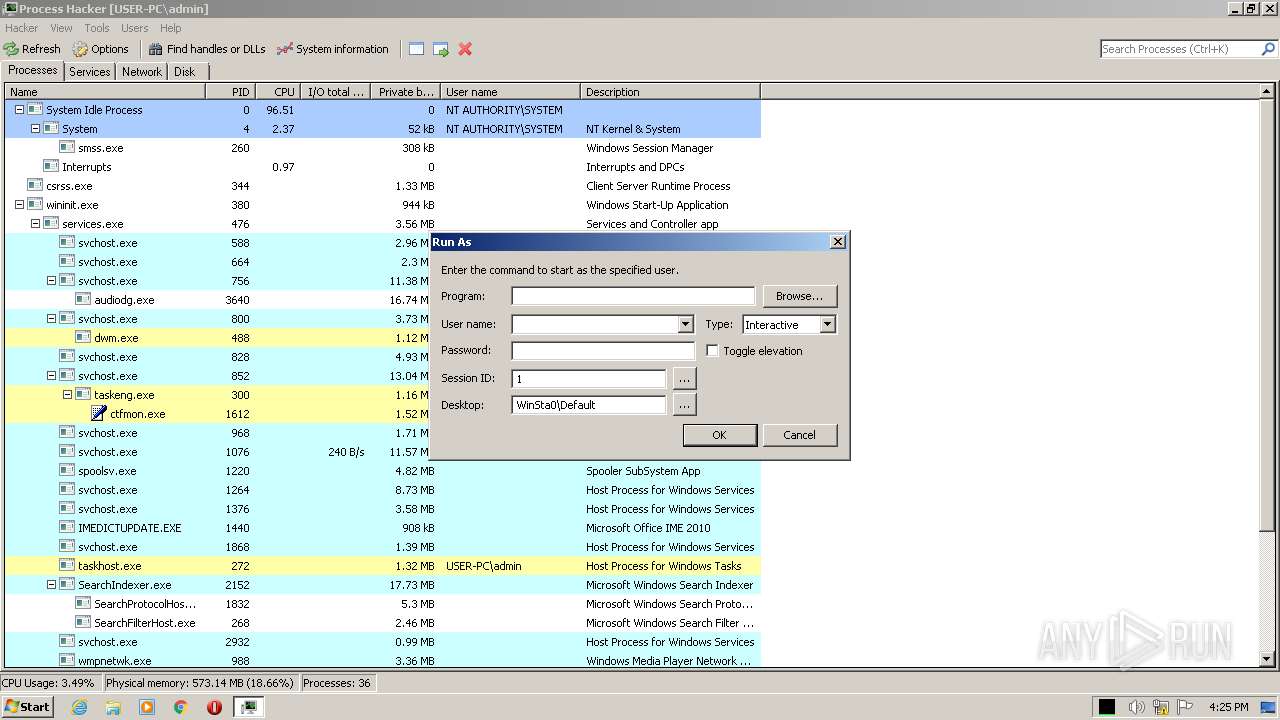Image resolution: width=1280 pixels, height=720 pixels.
Task: Sort by the CPU column header
Action: [277, 92]
